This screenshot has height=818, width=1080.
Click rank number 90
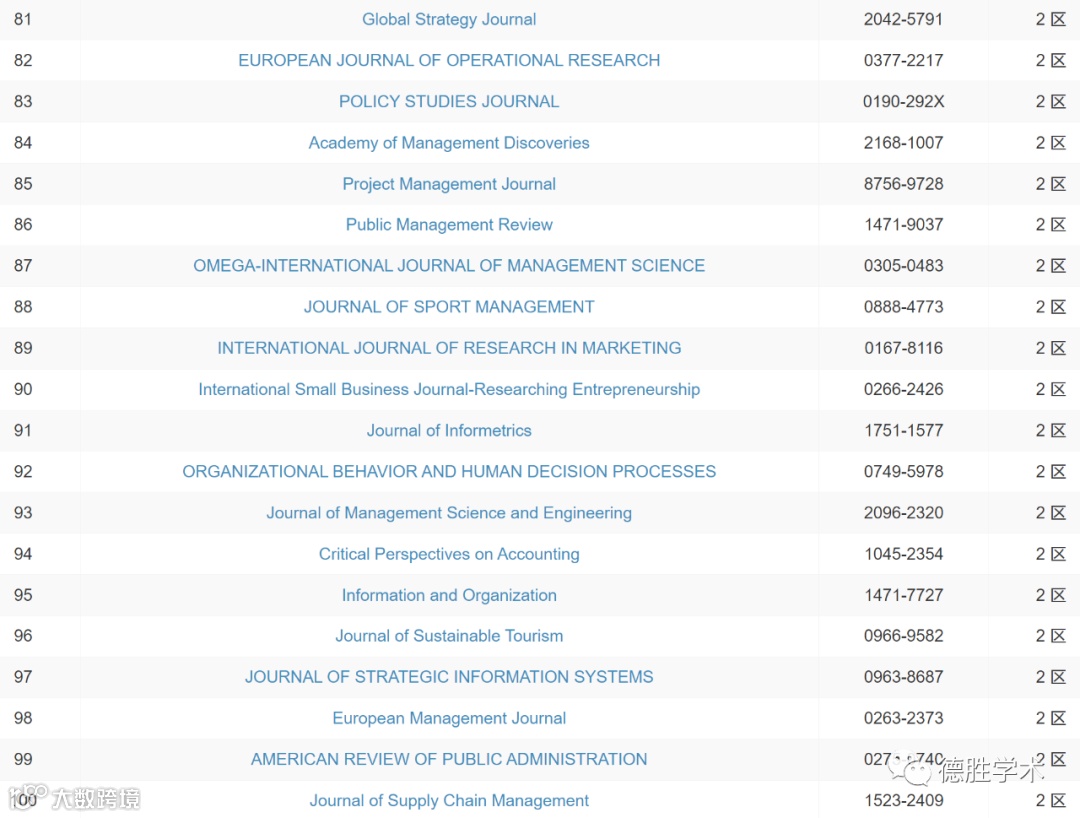(23, 389)
